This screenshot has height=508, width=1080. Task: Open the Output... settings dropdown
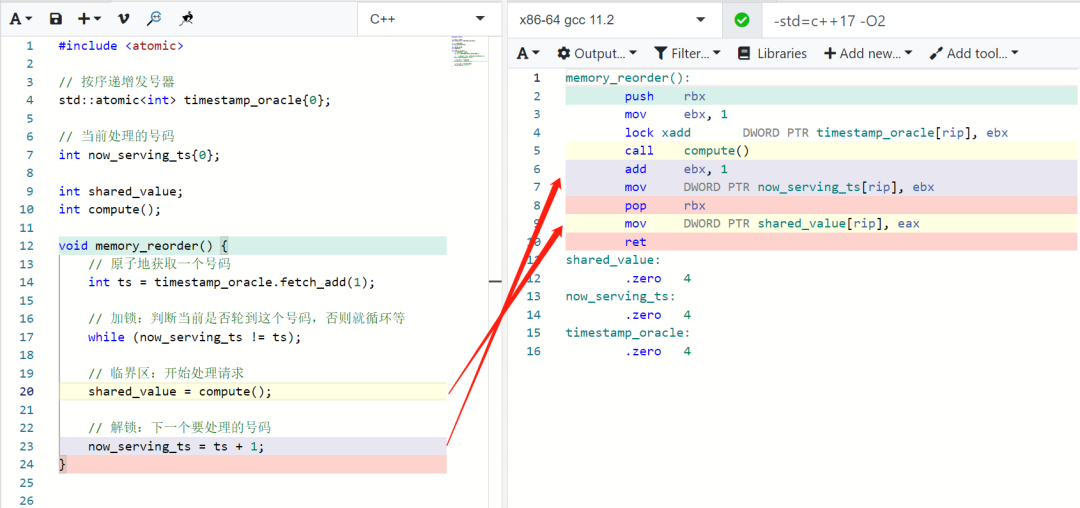coord(597,53)
